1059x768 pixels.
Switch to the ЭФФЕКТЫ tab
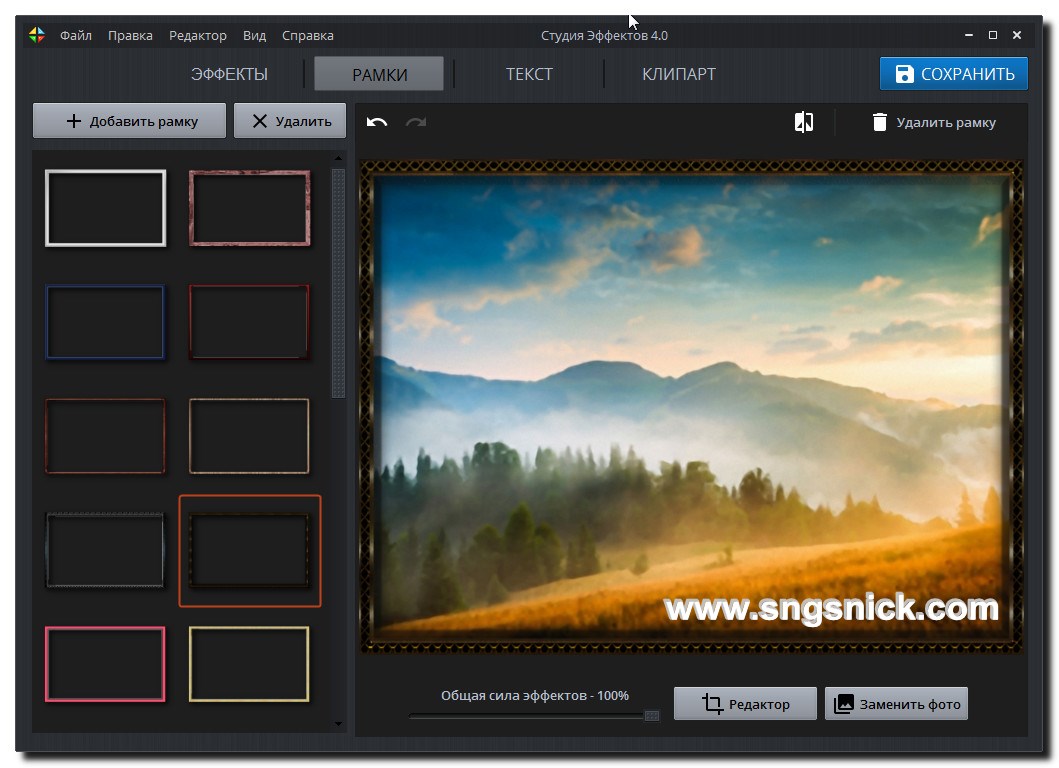tap(230, 74)
